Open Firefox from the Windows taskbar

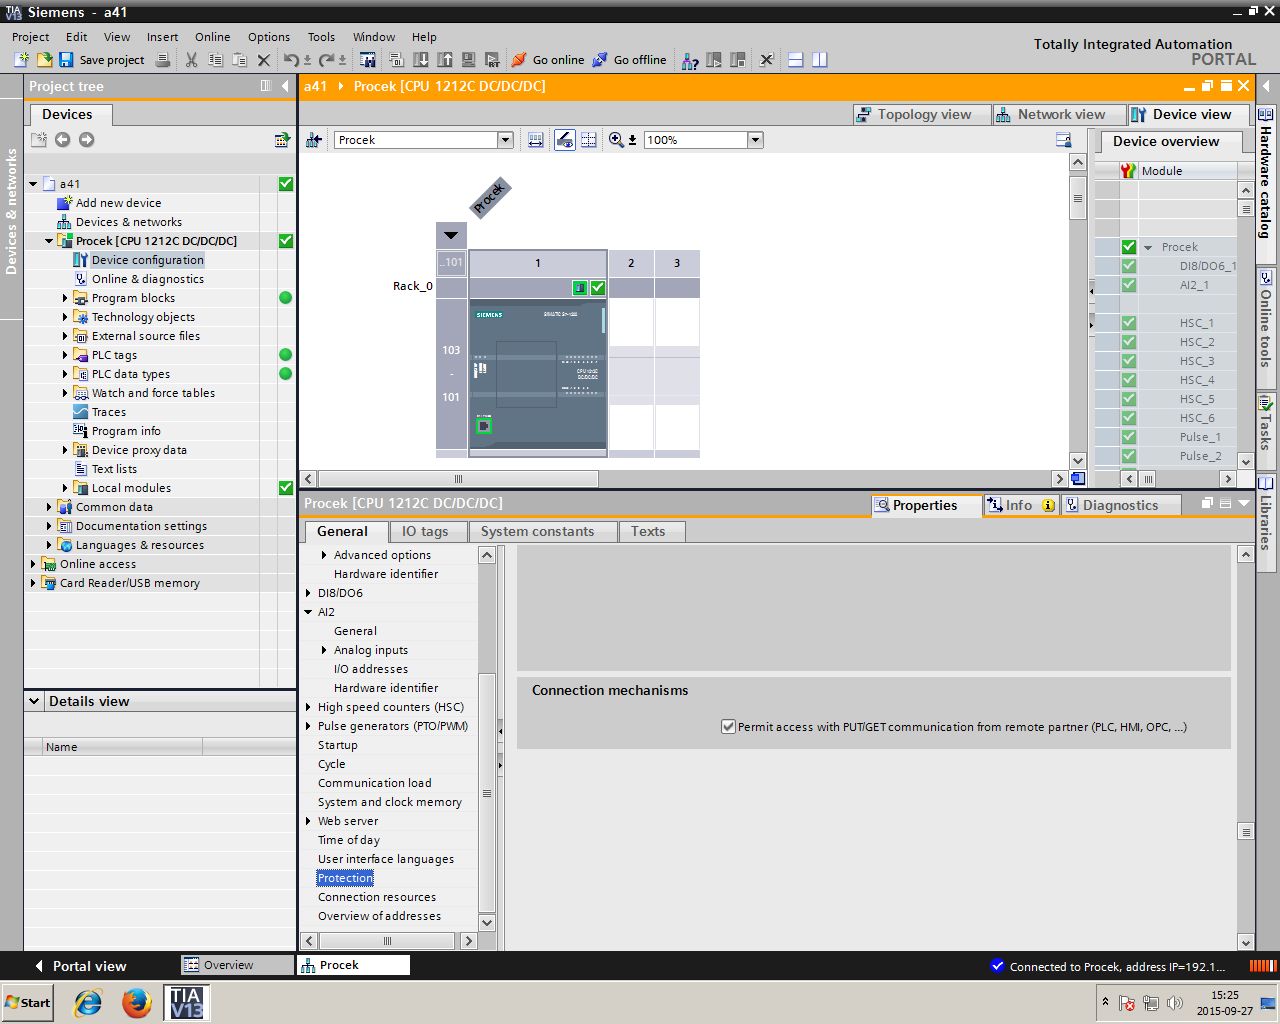pyautogui.click(x=137, y=1002)
